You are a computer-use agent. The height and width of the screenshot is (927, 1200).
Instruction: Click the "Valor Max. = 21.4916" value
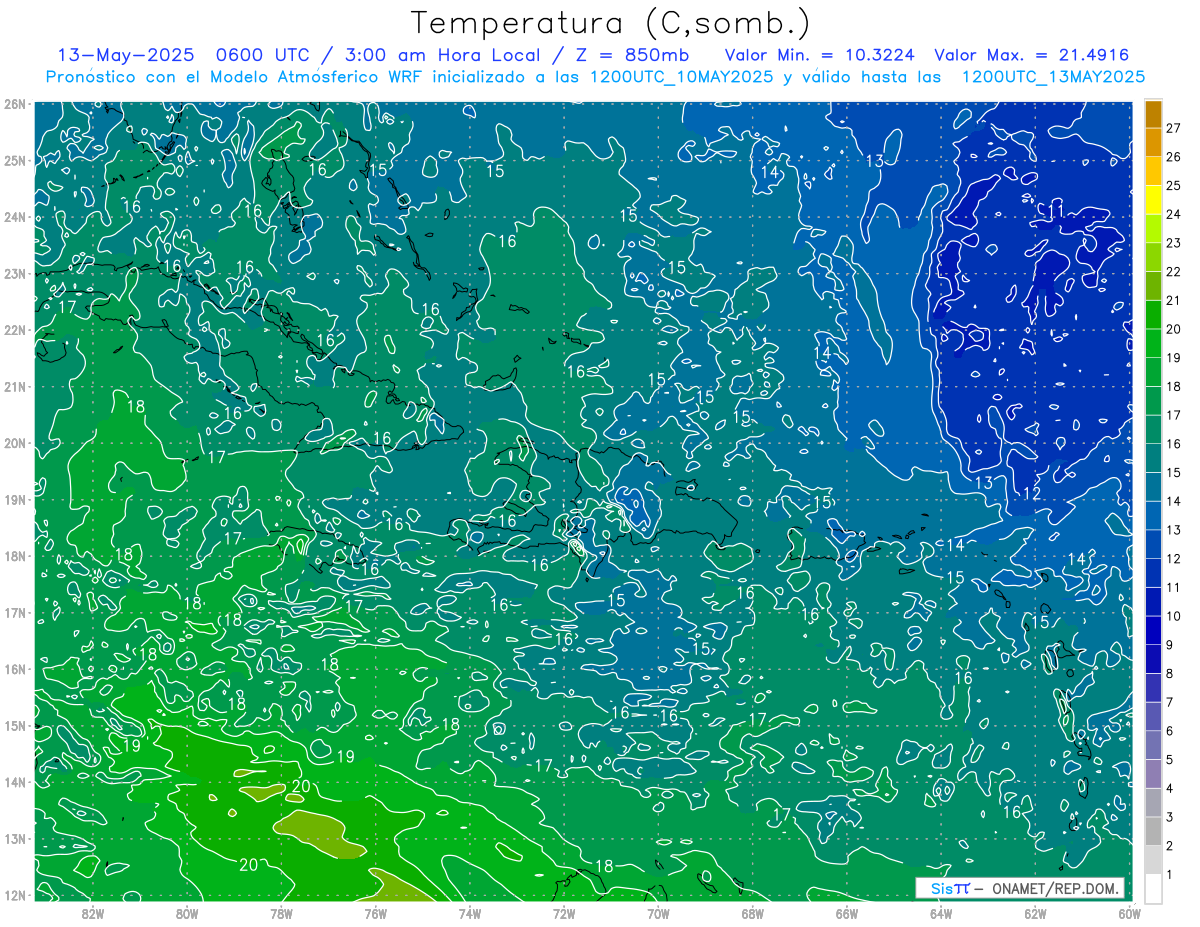1031,55
